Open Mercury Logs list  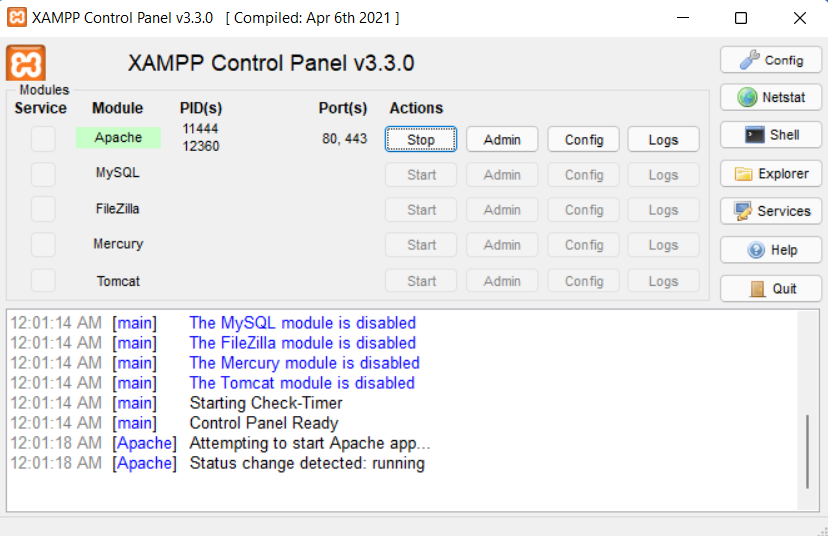pos(663,245)
